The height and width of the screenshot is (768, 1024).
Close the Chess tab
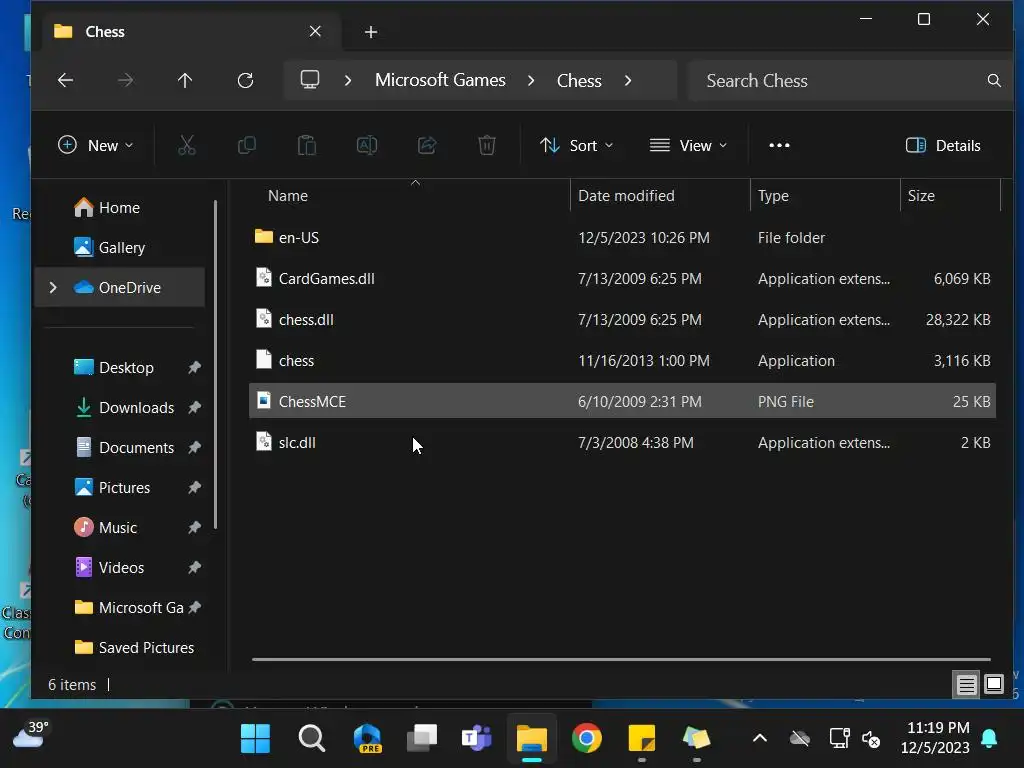[x=315, y=31]
